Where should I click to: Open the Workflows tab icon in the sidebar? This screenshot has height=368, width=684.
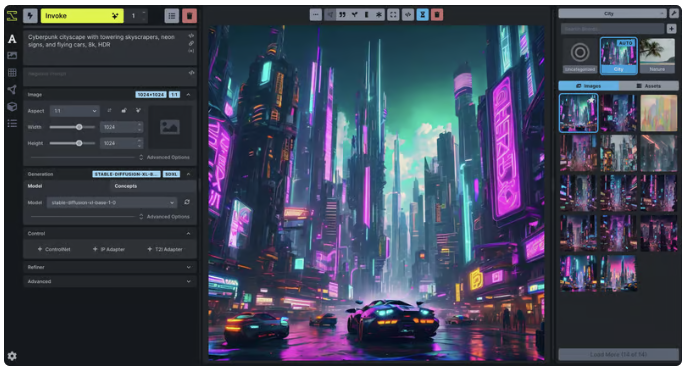pyautogui.click(x=12, y=90)
